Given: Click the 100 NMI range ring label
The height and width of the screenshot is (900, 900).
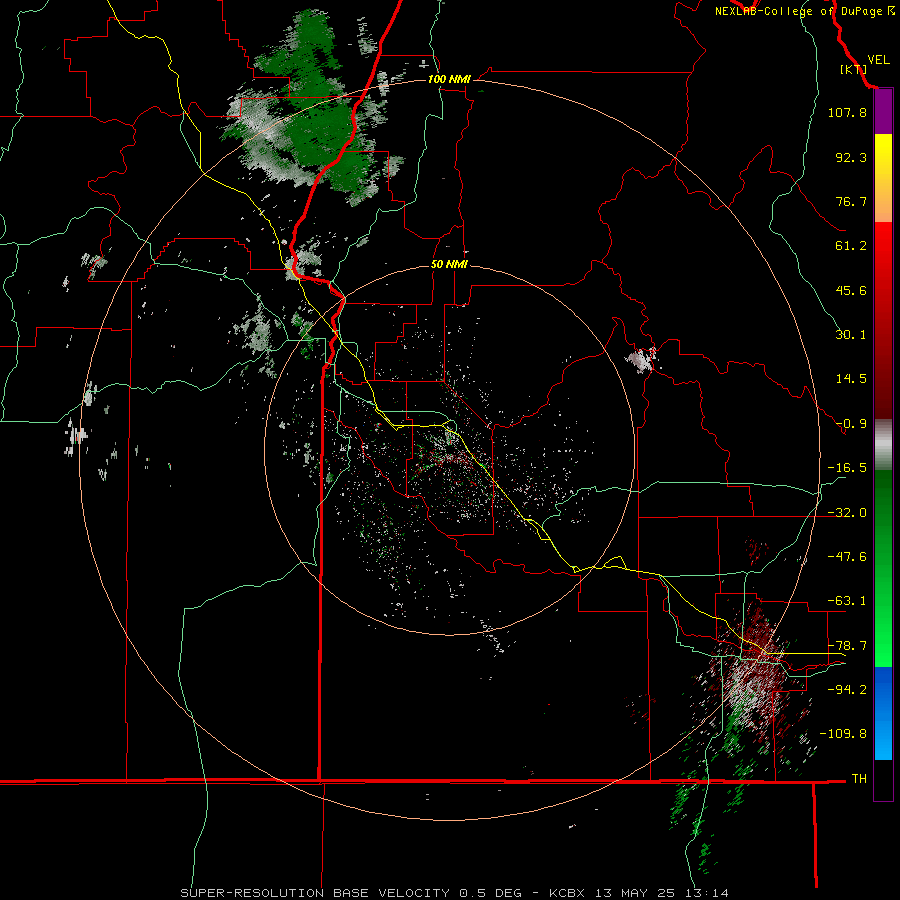Looking at the screenshot, I should point(449,79).
